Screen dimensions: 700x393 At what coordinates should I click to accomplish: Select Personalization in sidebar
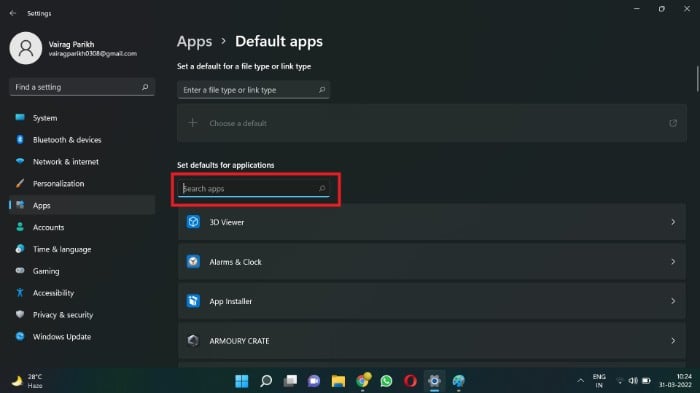[82, 184]
